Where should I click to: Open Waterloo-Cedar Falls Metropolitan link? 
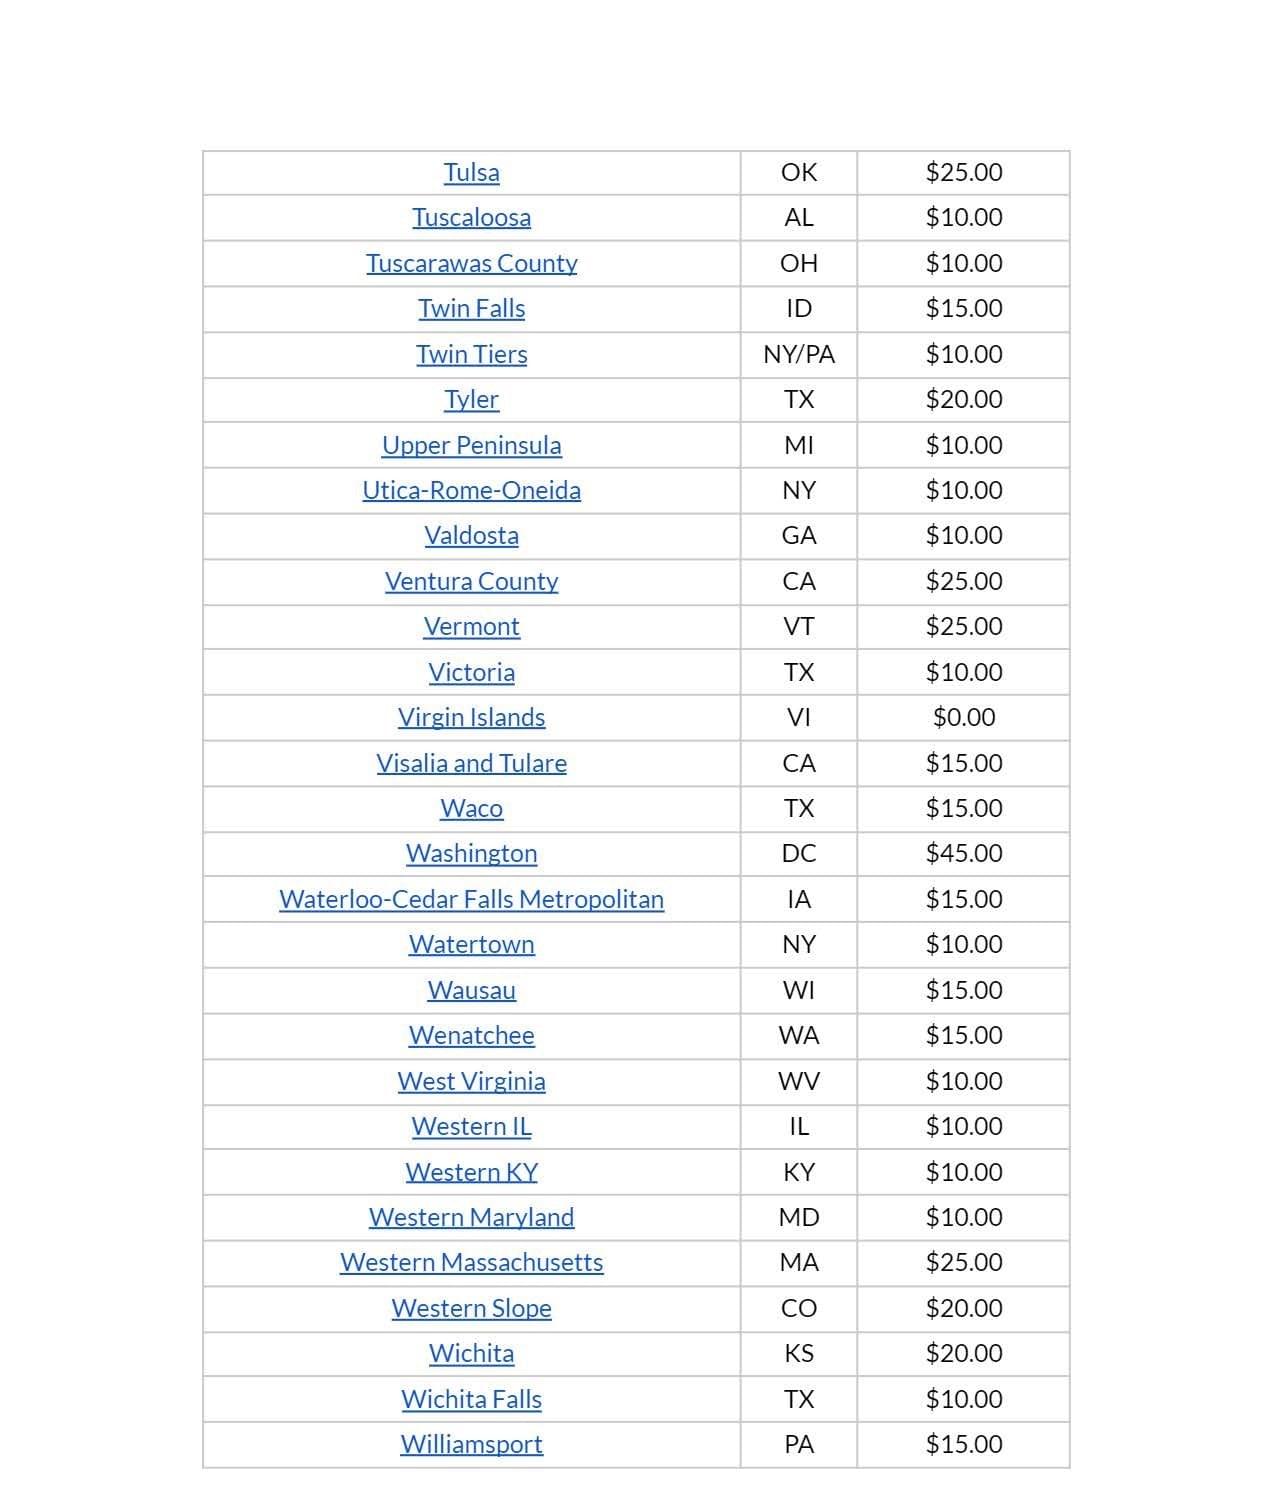(x=471, y=900)
